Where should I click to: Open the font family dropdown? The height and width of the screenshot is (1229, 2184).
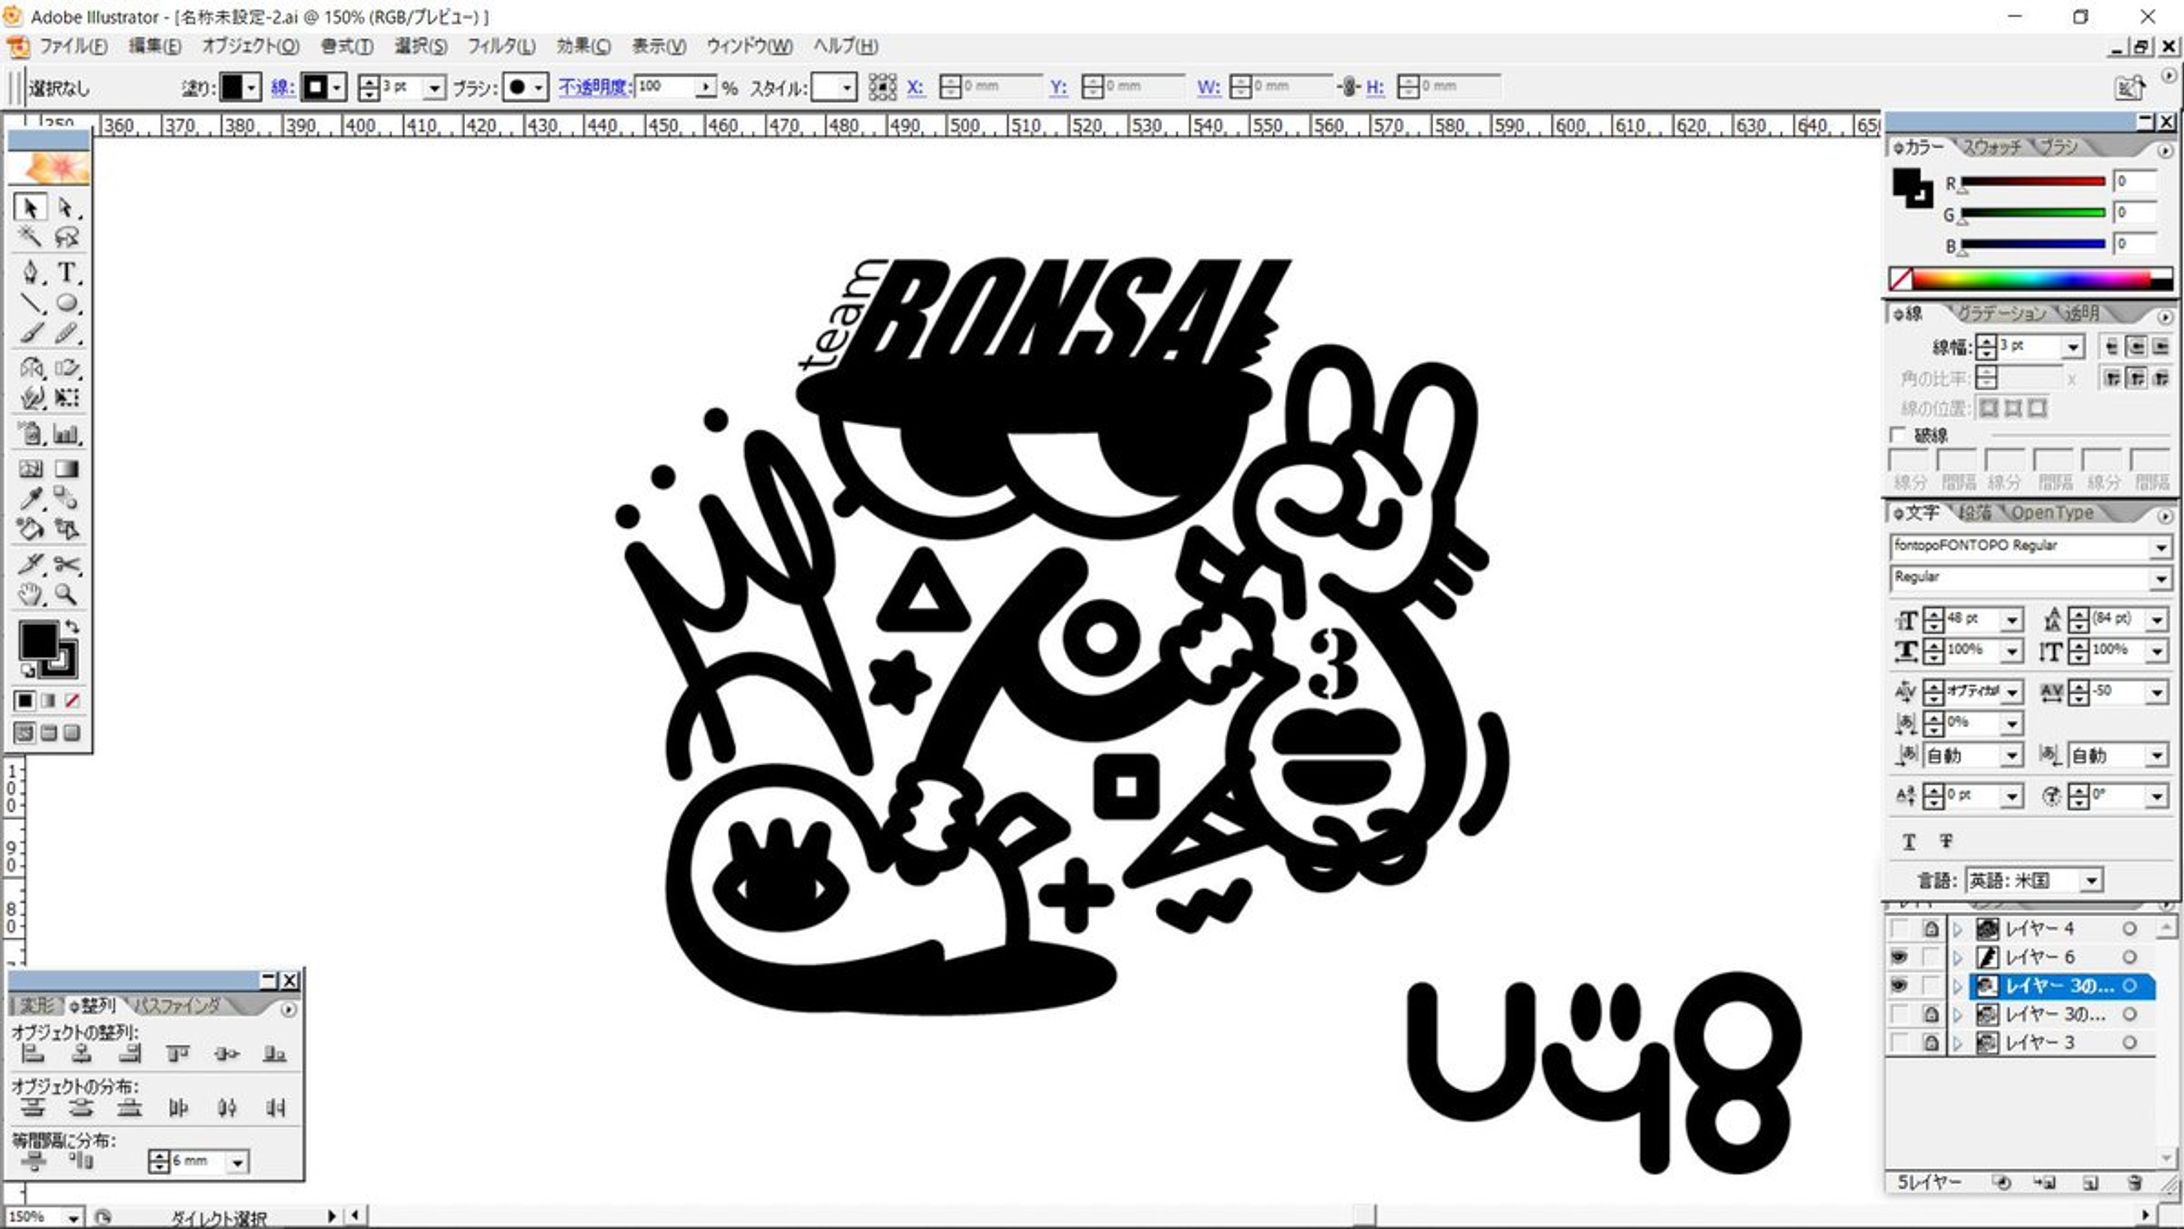2160,547
